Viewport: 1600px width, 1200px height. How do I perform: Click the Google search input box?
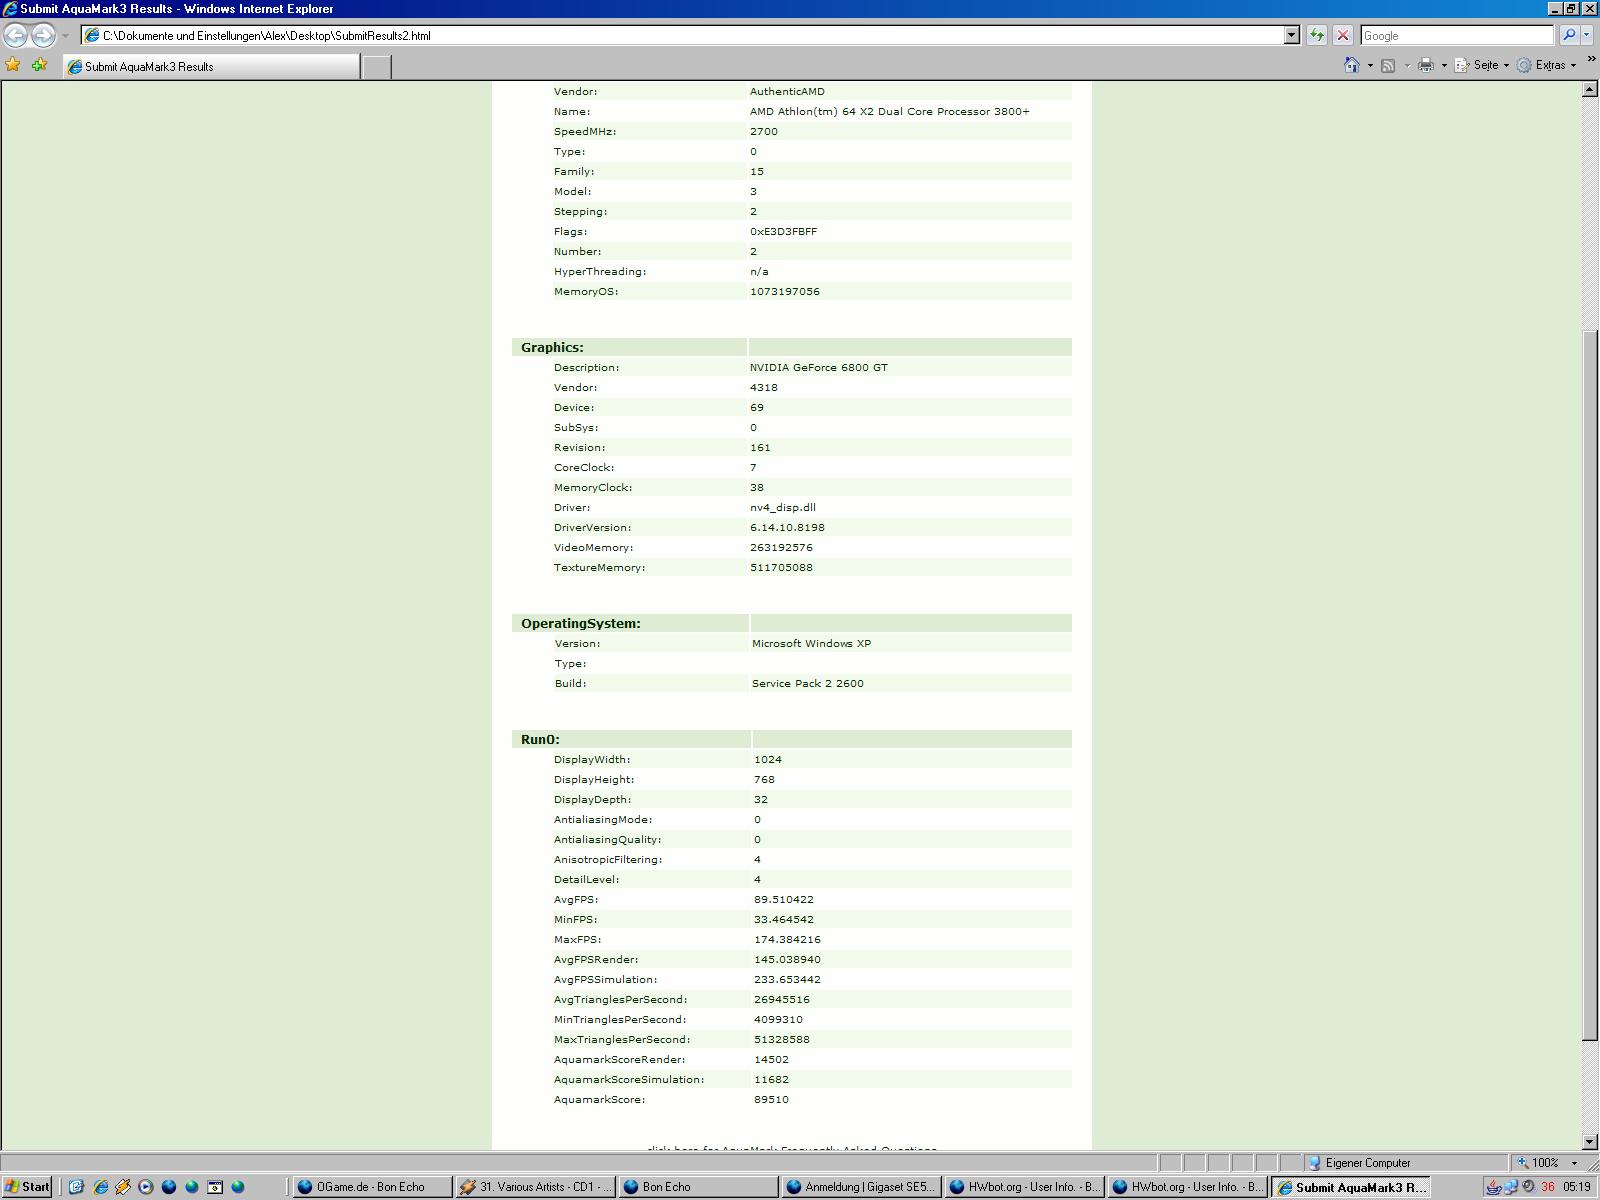coord(1457,35)
